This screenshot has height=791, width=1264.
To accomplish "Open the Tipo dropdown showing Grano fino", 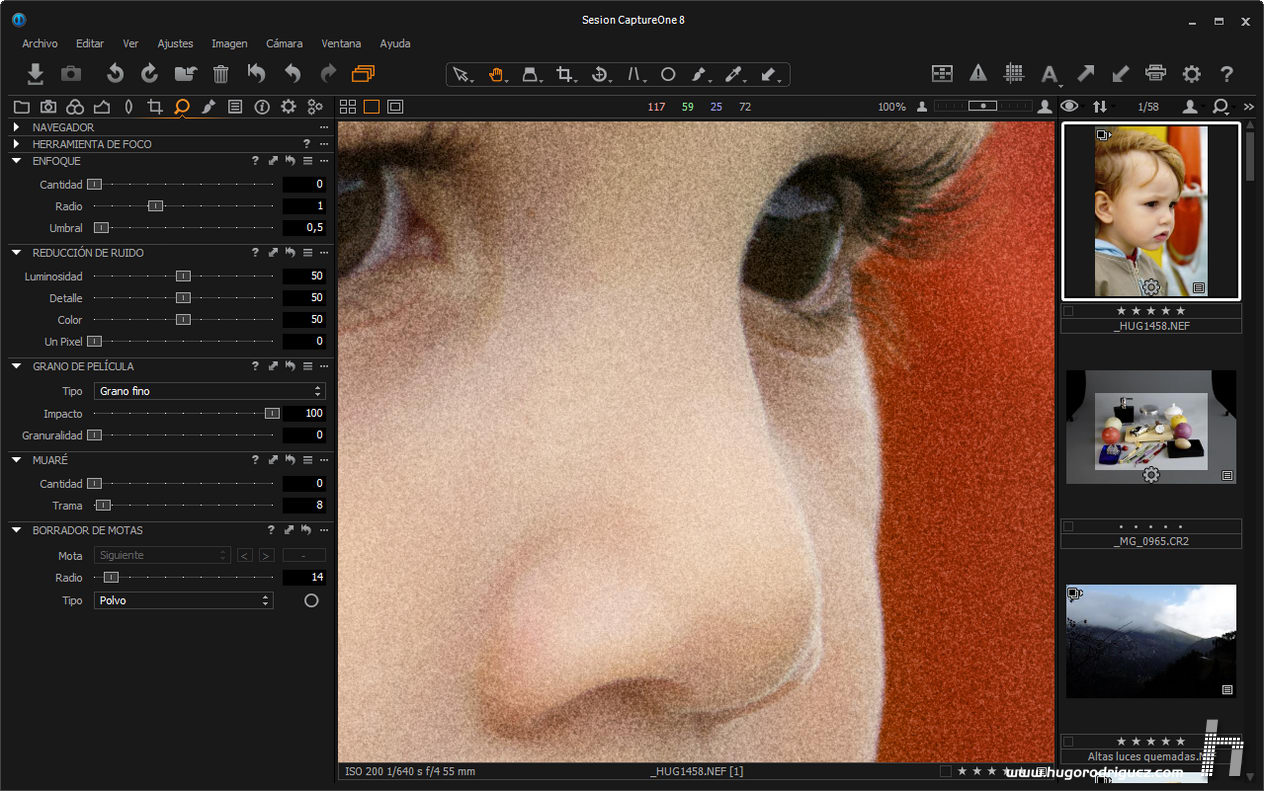I will pyautogui.click(x=208, y=391).
